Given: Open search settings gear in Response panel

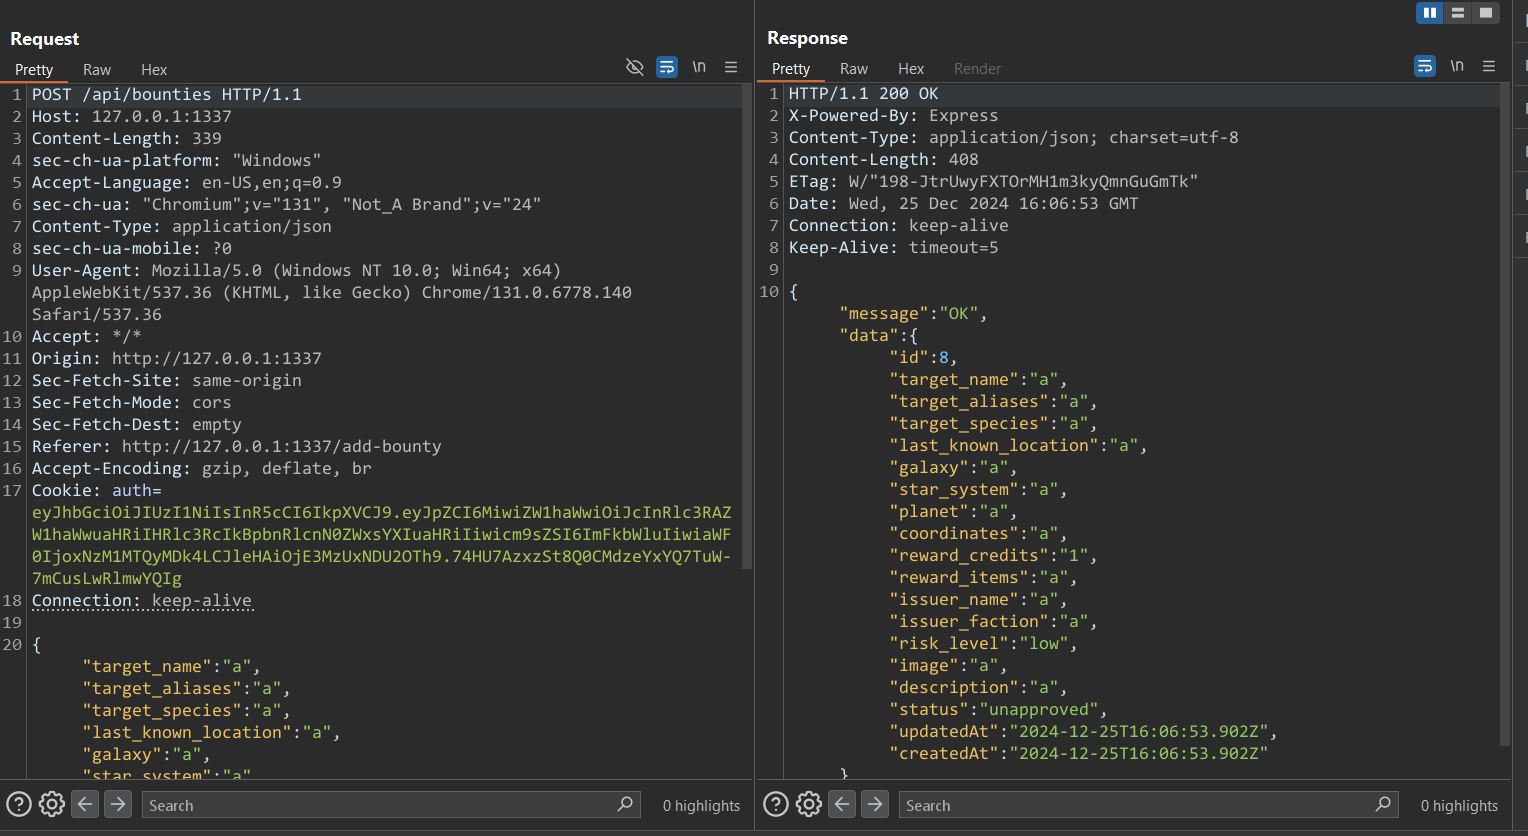Looking at the screenshot, I should click(x=809, y=804).
